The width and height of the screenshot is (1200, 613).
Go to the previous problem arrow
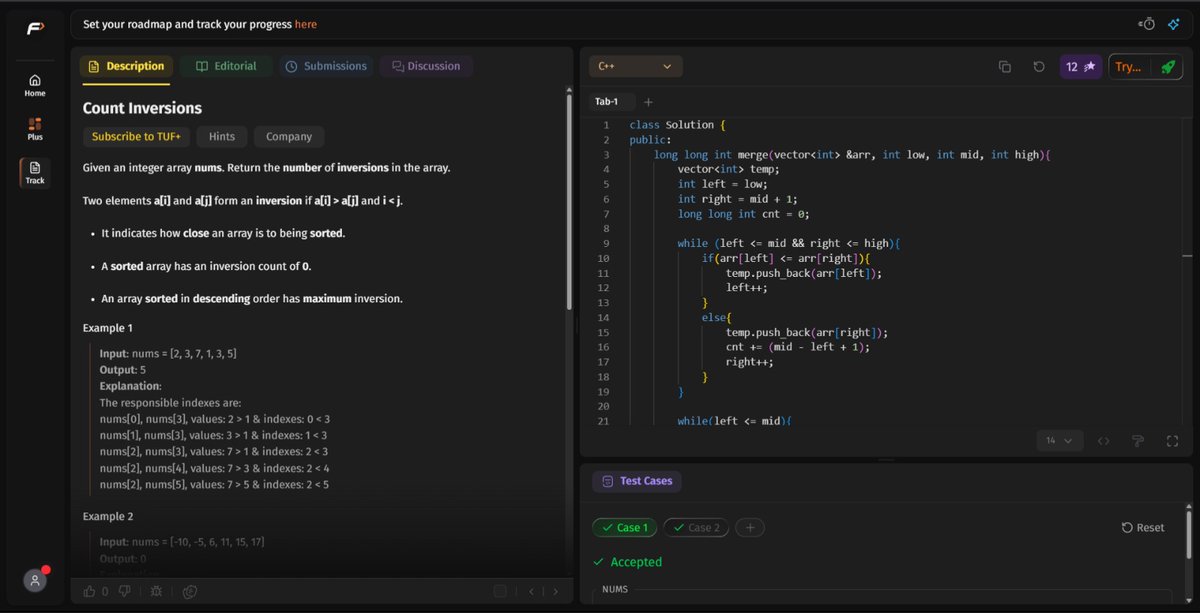(x=532, y=591)
